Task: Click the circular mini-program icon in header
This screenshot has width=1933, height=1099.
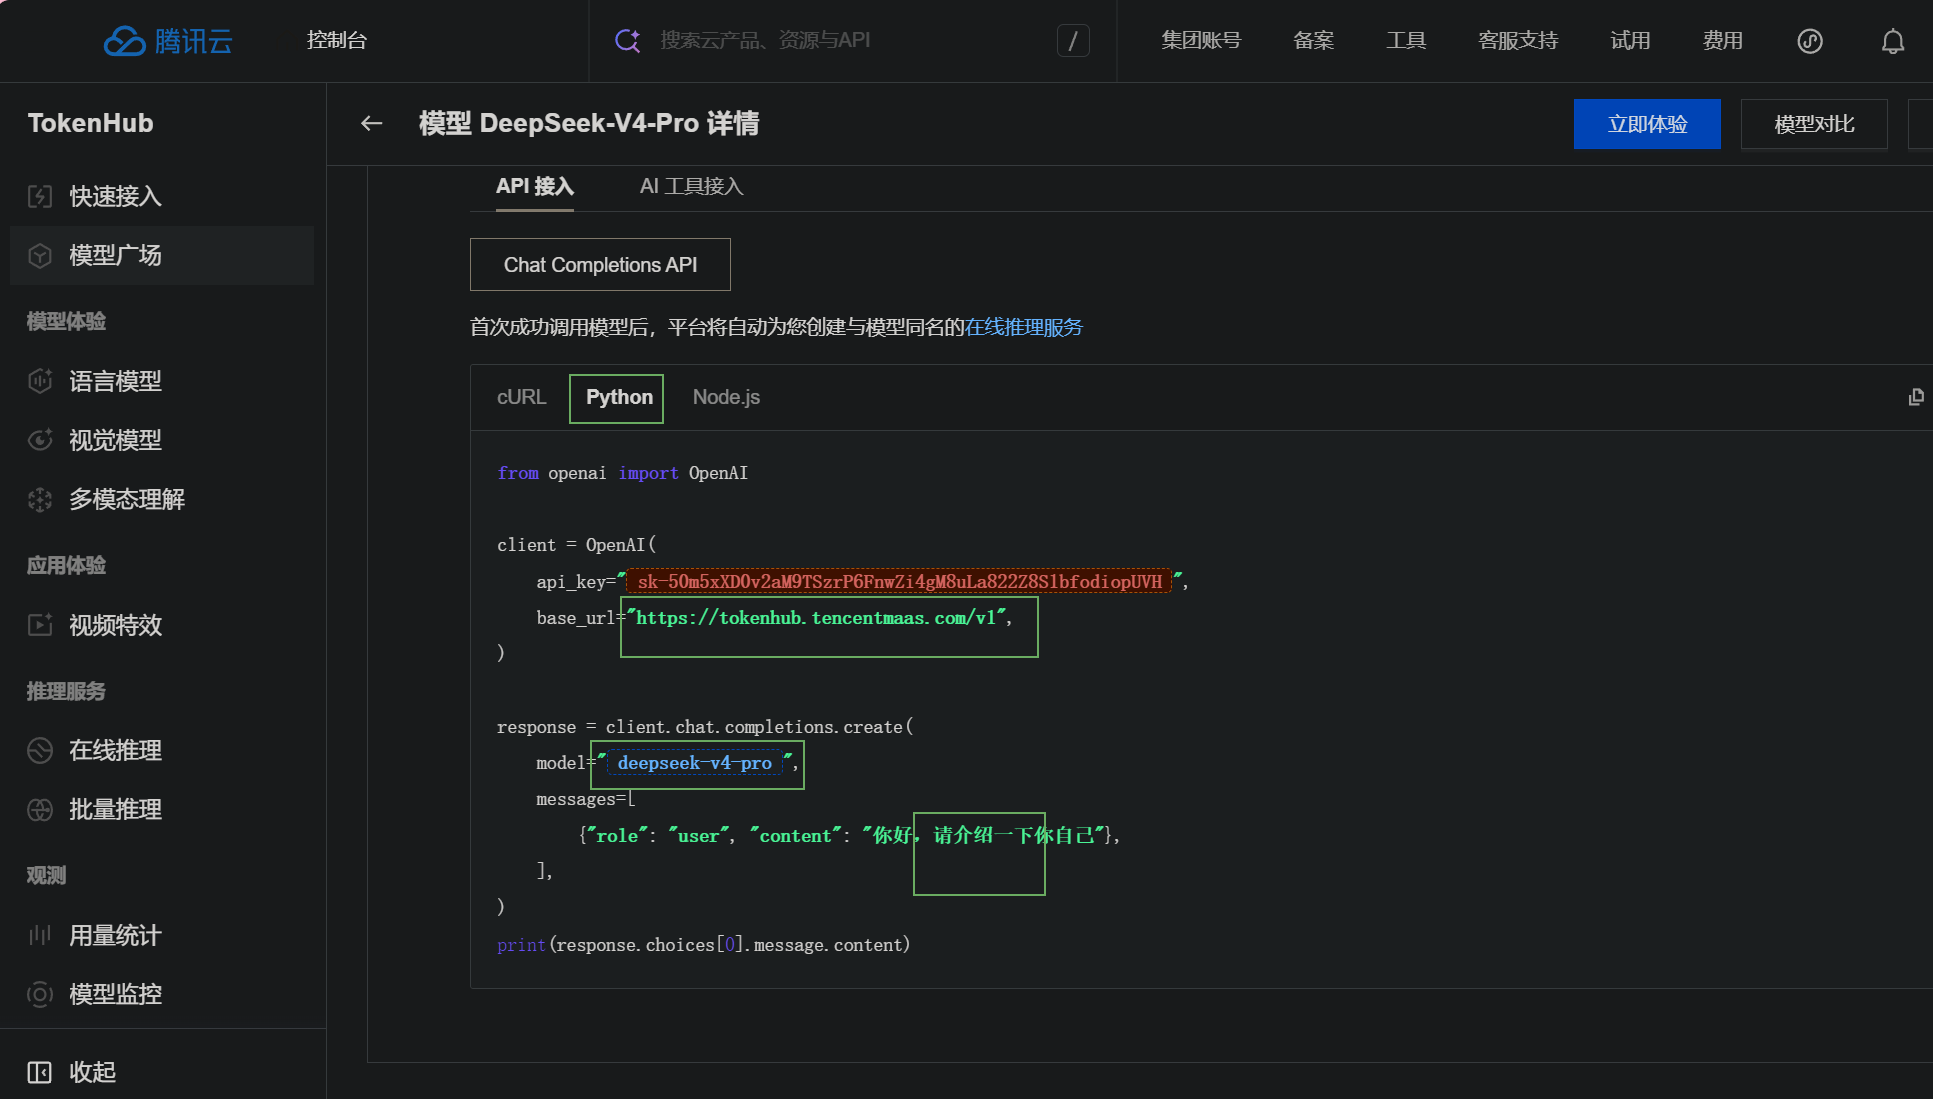Action: tap(1810, 41)
